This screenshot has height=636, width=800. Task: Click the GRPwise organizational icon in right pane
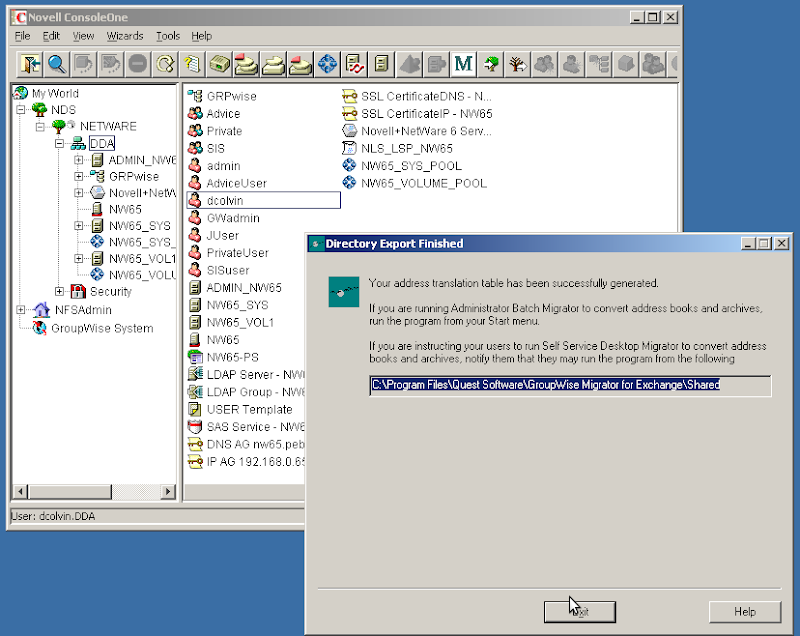[195, 96]
